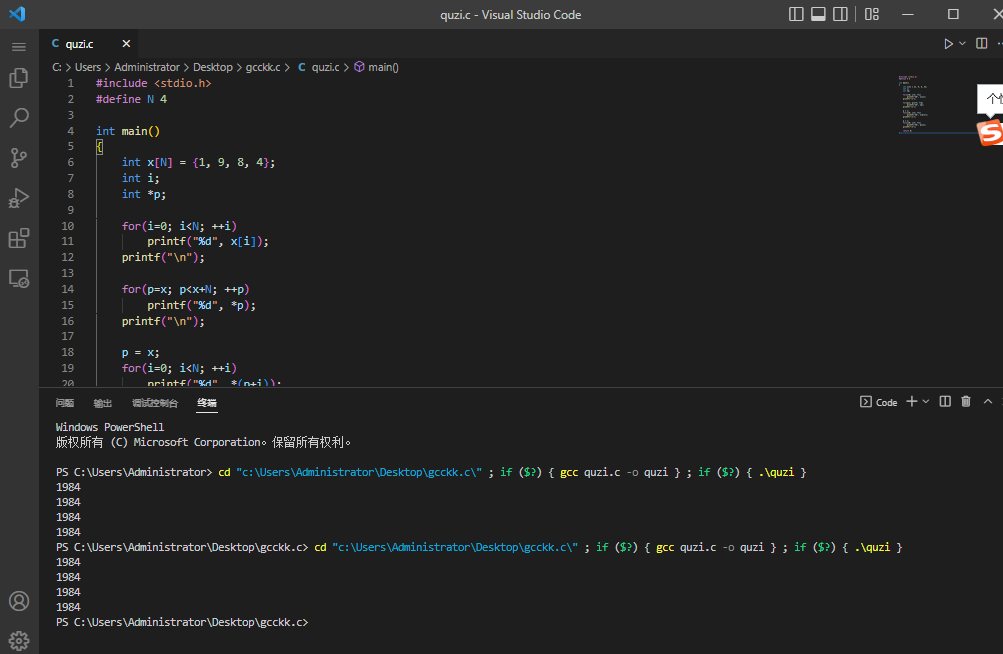Screen dimensions: 1003x654
Task: Open the Source Control view
Action: coord(19,158)
